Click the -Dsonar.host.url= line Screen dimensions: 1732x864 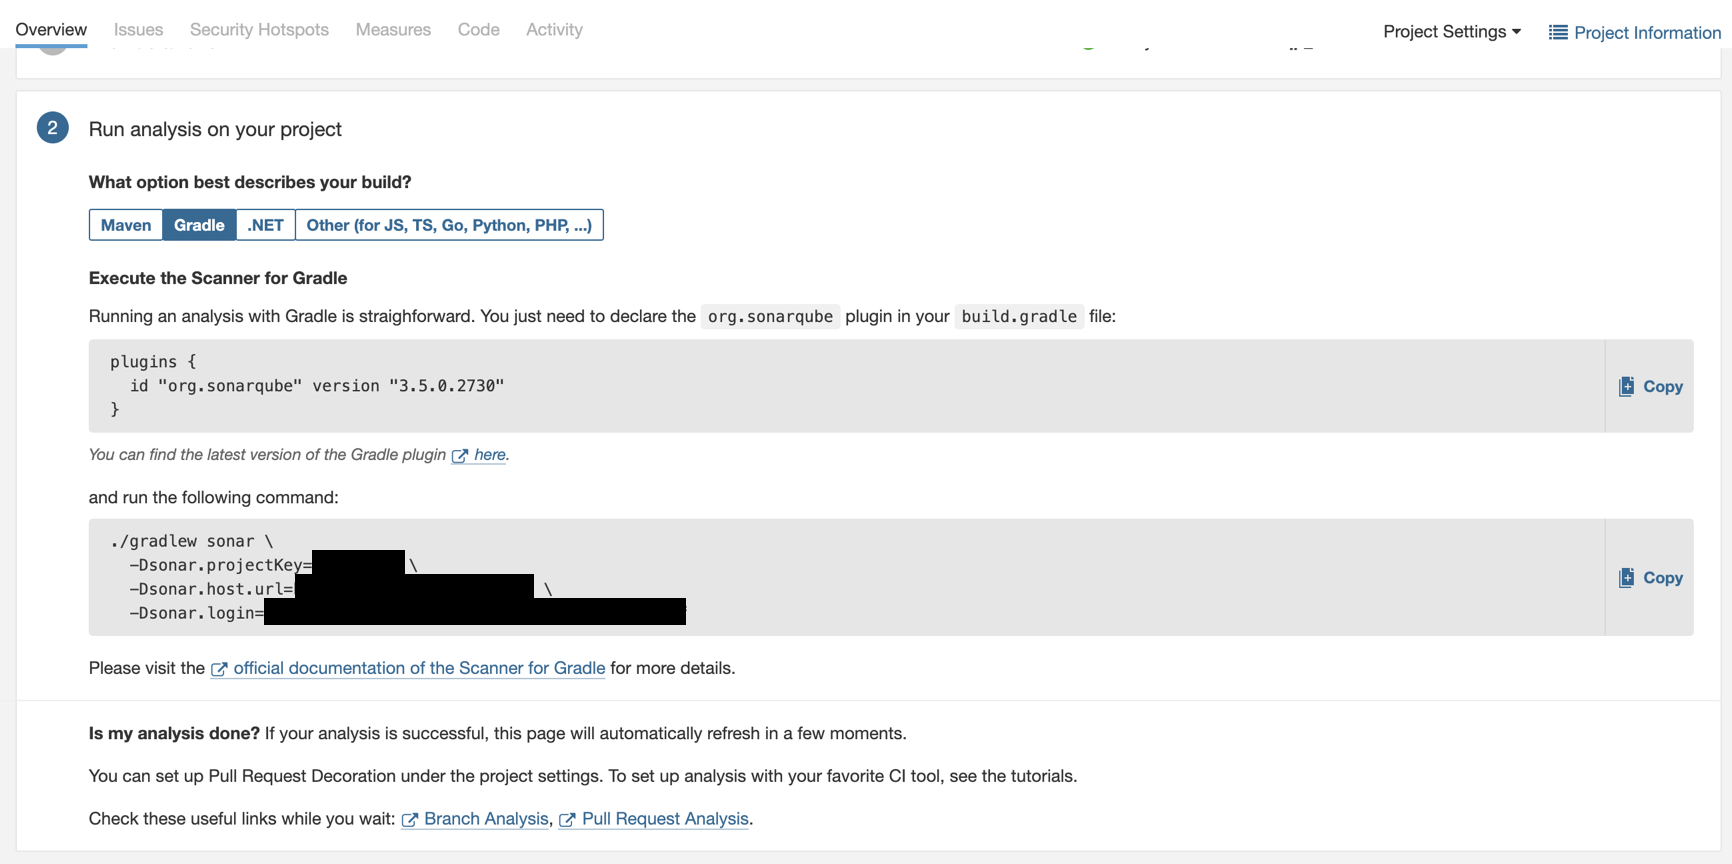click(340, 589)
